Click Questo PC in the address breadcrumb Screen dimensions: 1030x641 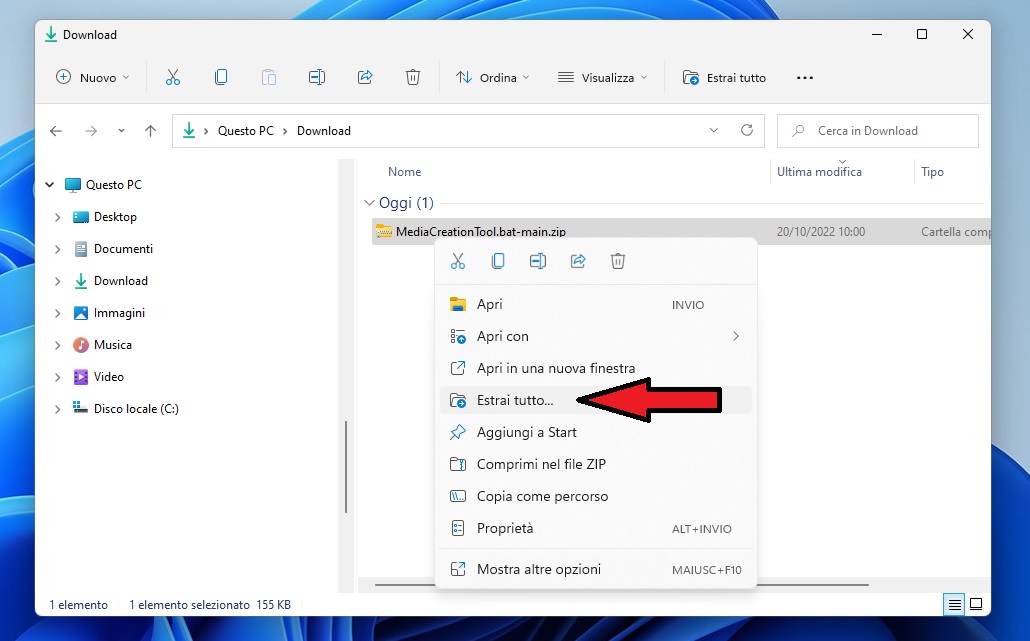246,131
